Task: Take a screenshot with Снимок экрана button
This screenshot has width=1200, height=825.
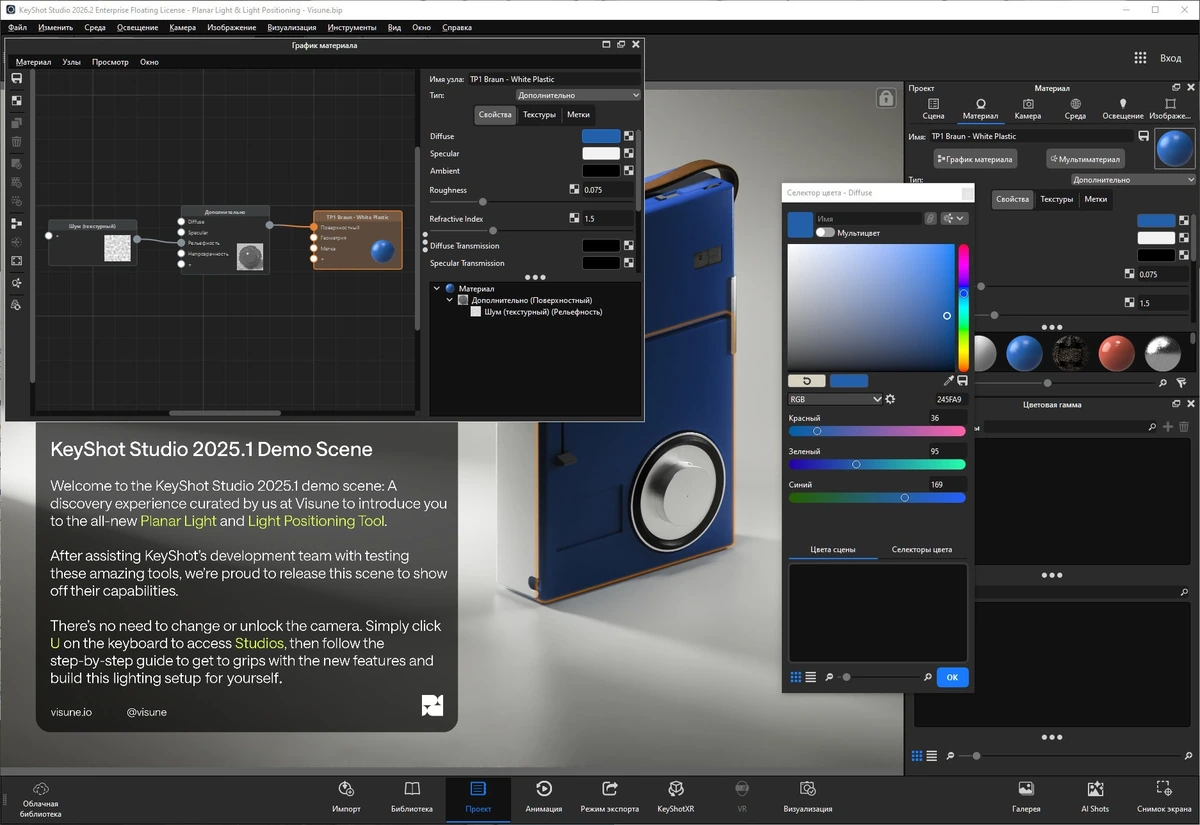Action: [x=1164, y=797]
